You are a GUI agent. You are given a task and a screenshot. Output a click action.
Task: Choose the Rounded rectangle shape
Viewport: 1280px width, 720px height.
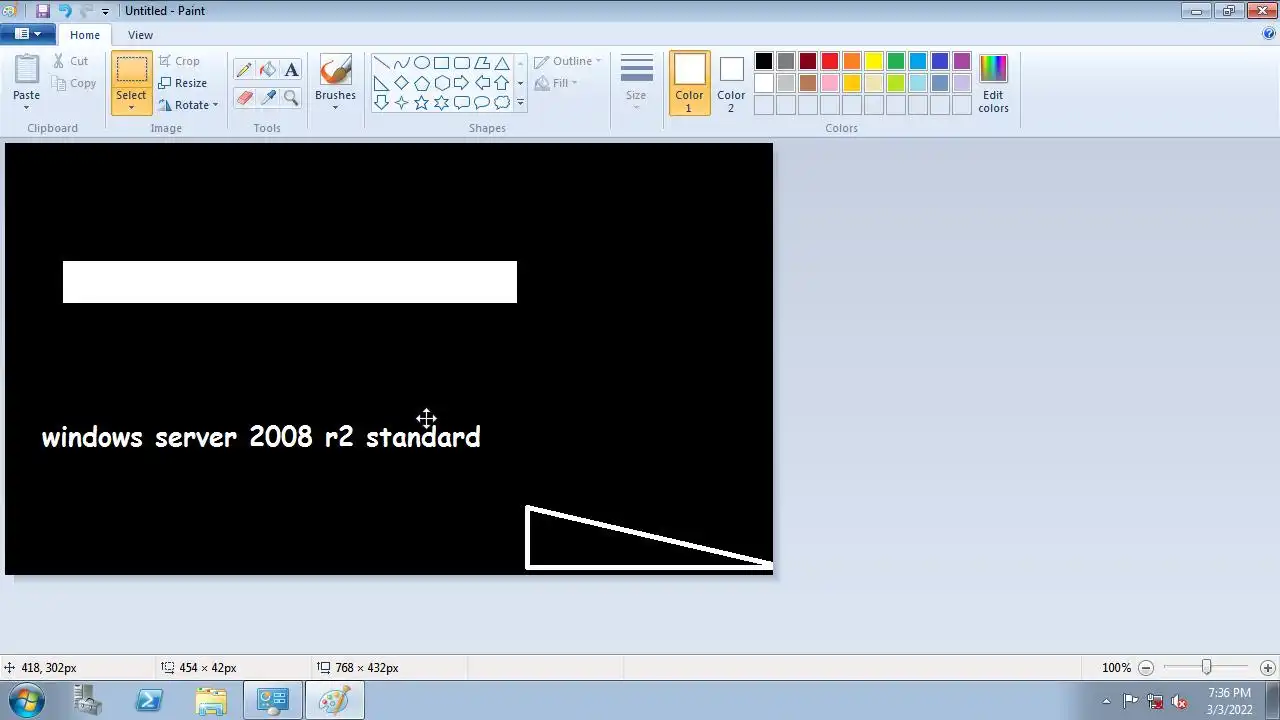(x=461, y=63)
